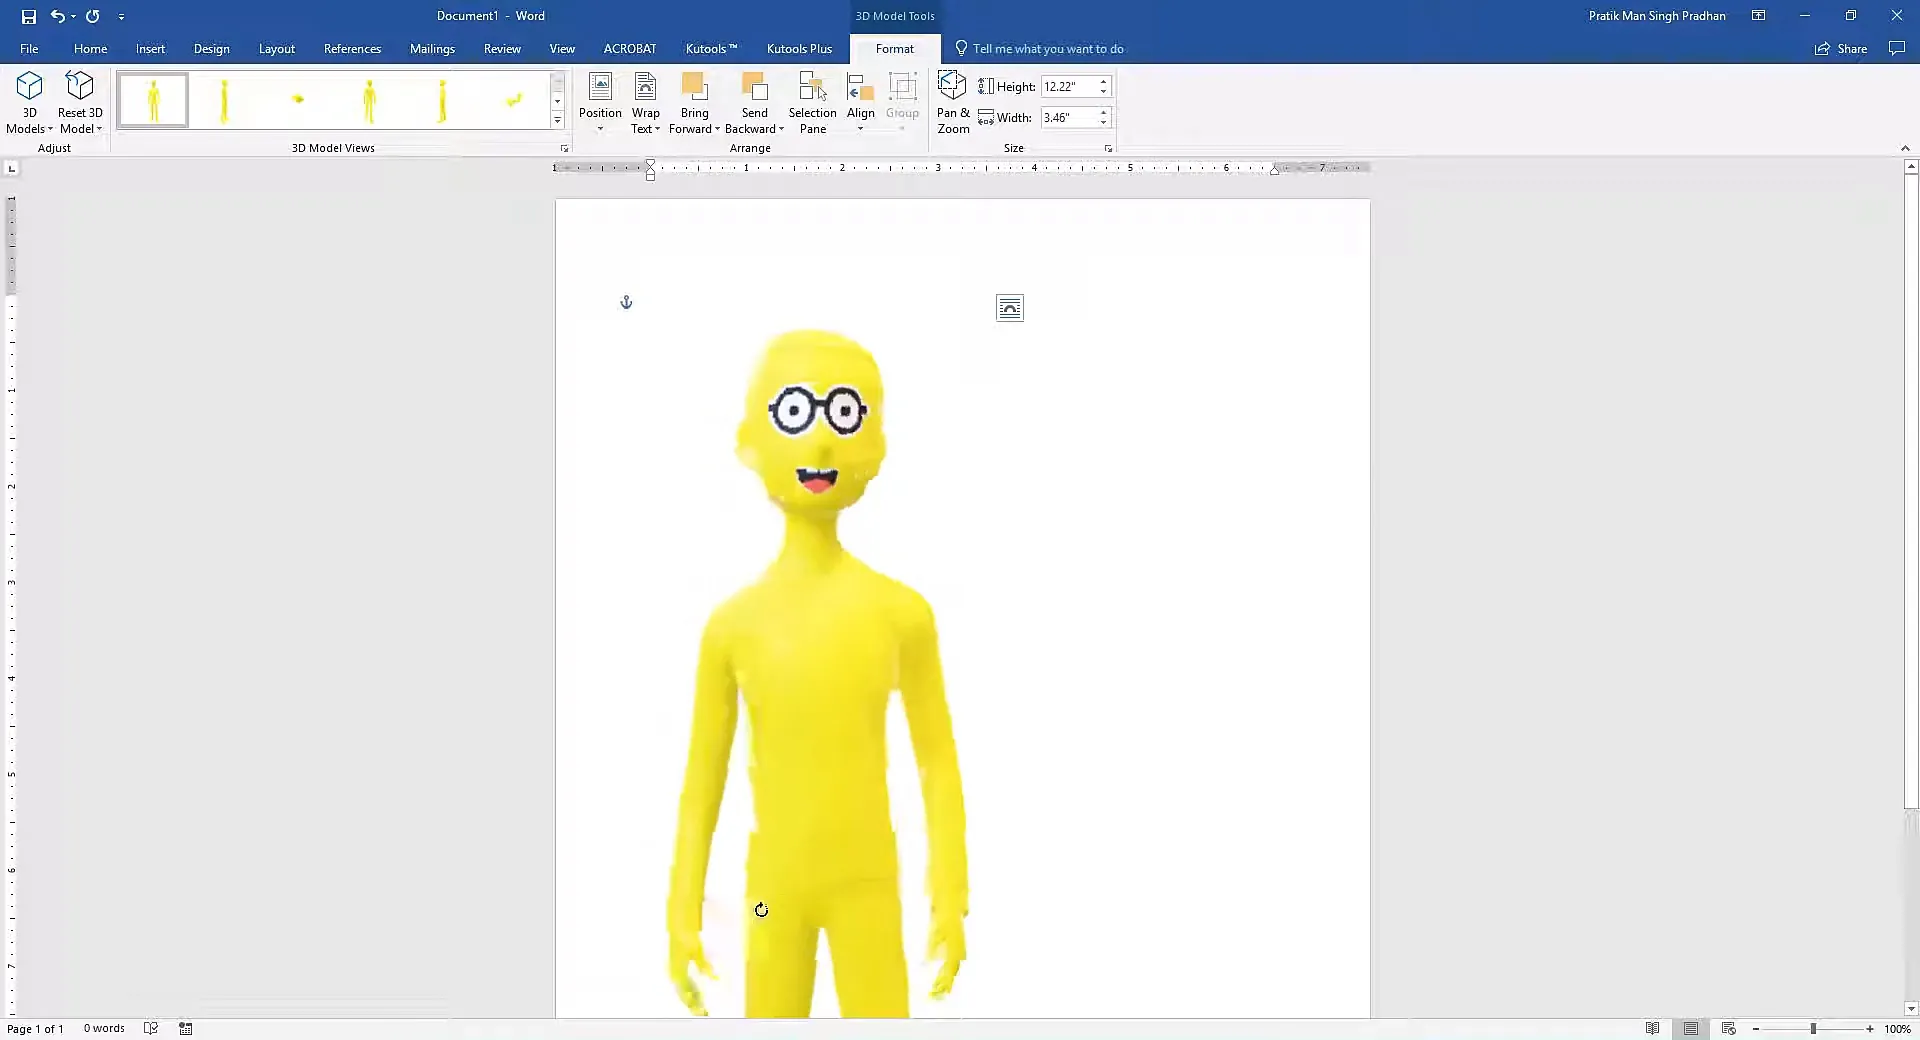Switch to the Kutools tab

[x=711, y=49]
